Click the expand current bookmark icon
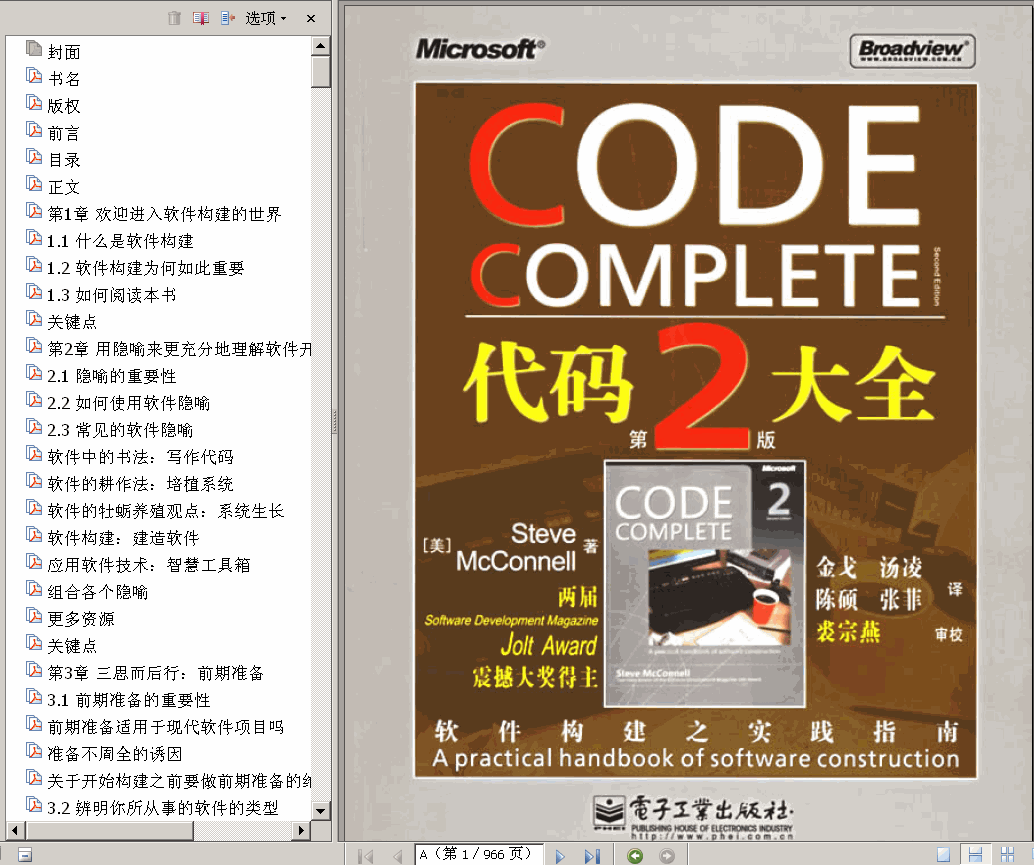The image size is (1034, 865). pos(227,18)
